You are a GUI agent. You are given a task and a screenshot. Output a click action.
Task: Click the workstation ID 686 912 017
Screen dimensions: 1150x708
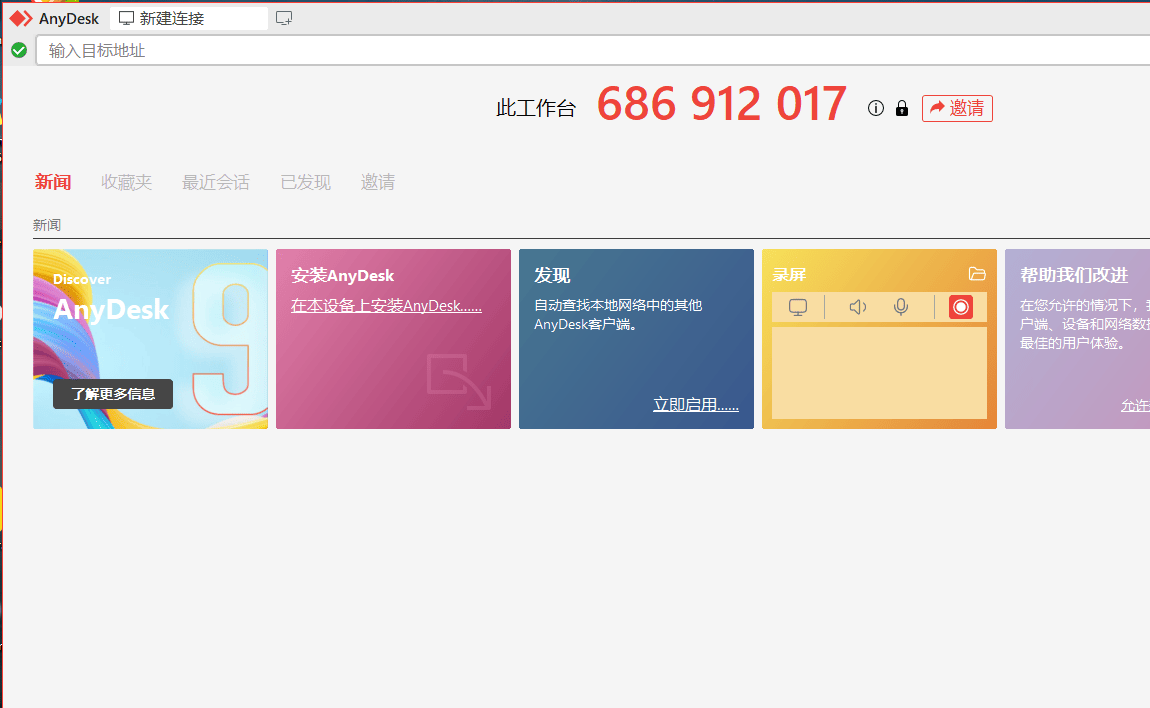tap(722, 103)
